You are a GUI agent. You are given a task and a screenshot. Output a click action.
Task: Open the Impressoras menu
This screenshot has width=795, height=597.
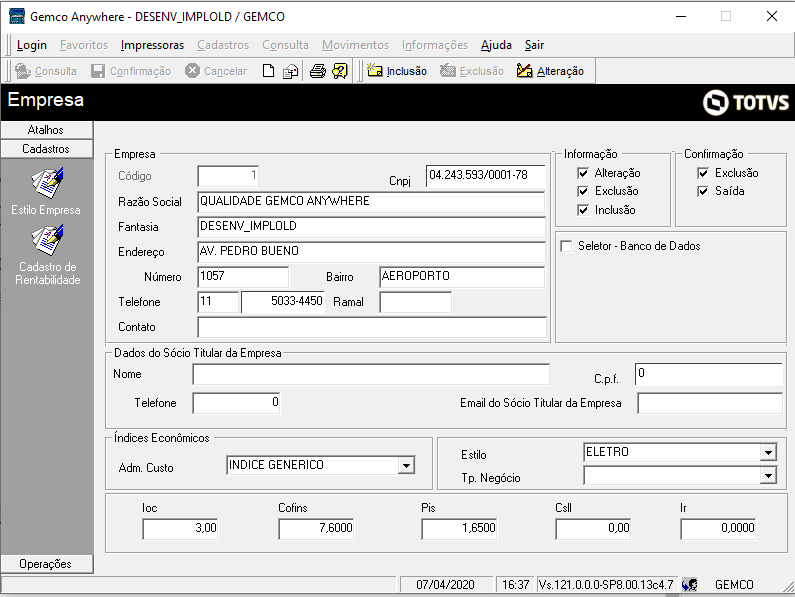pyautogui.click(x=152, y=45)
